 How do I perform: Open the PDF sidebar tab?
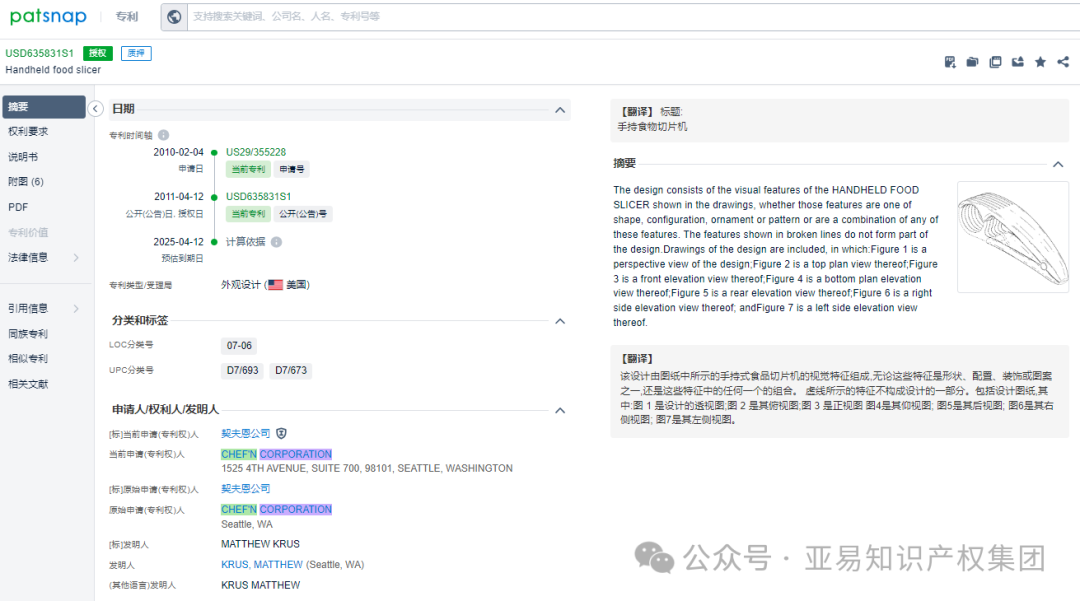(x=18, y=207)
